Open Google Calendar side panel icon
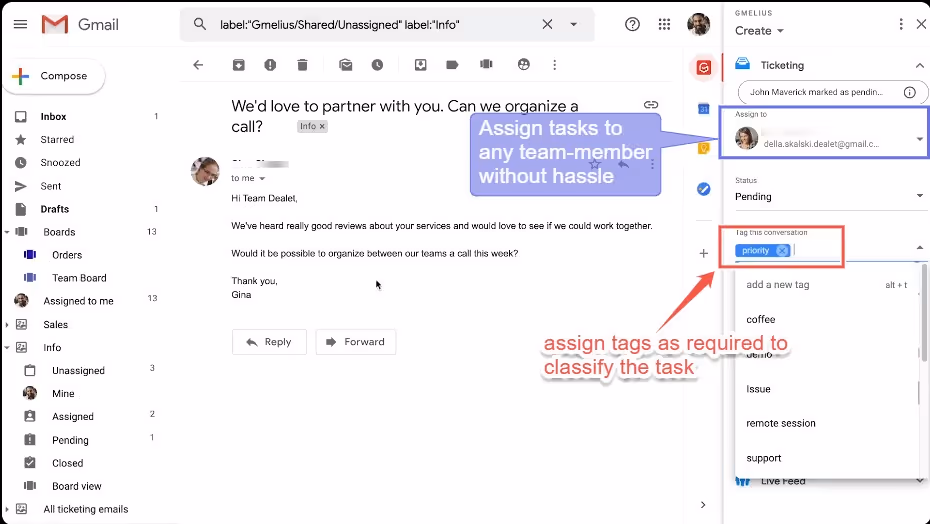Image resolution: width=930 pixels, height=524 pixels. (703, 109)
